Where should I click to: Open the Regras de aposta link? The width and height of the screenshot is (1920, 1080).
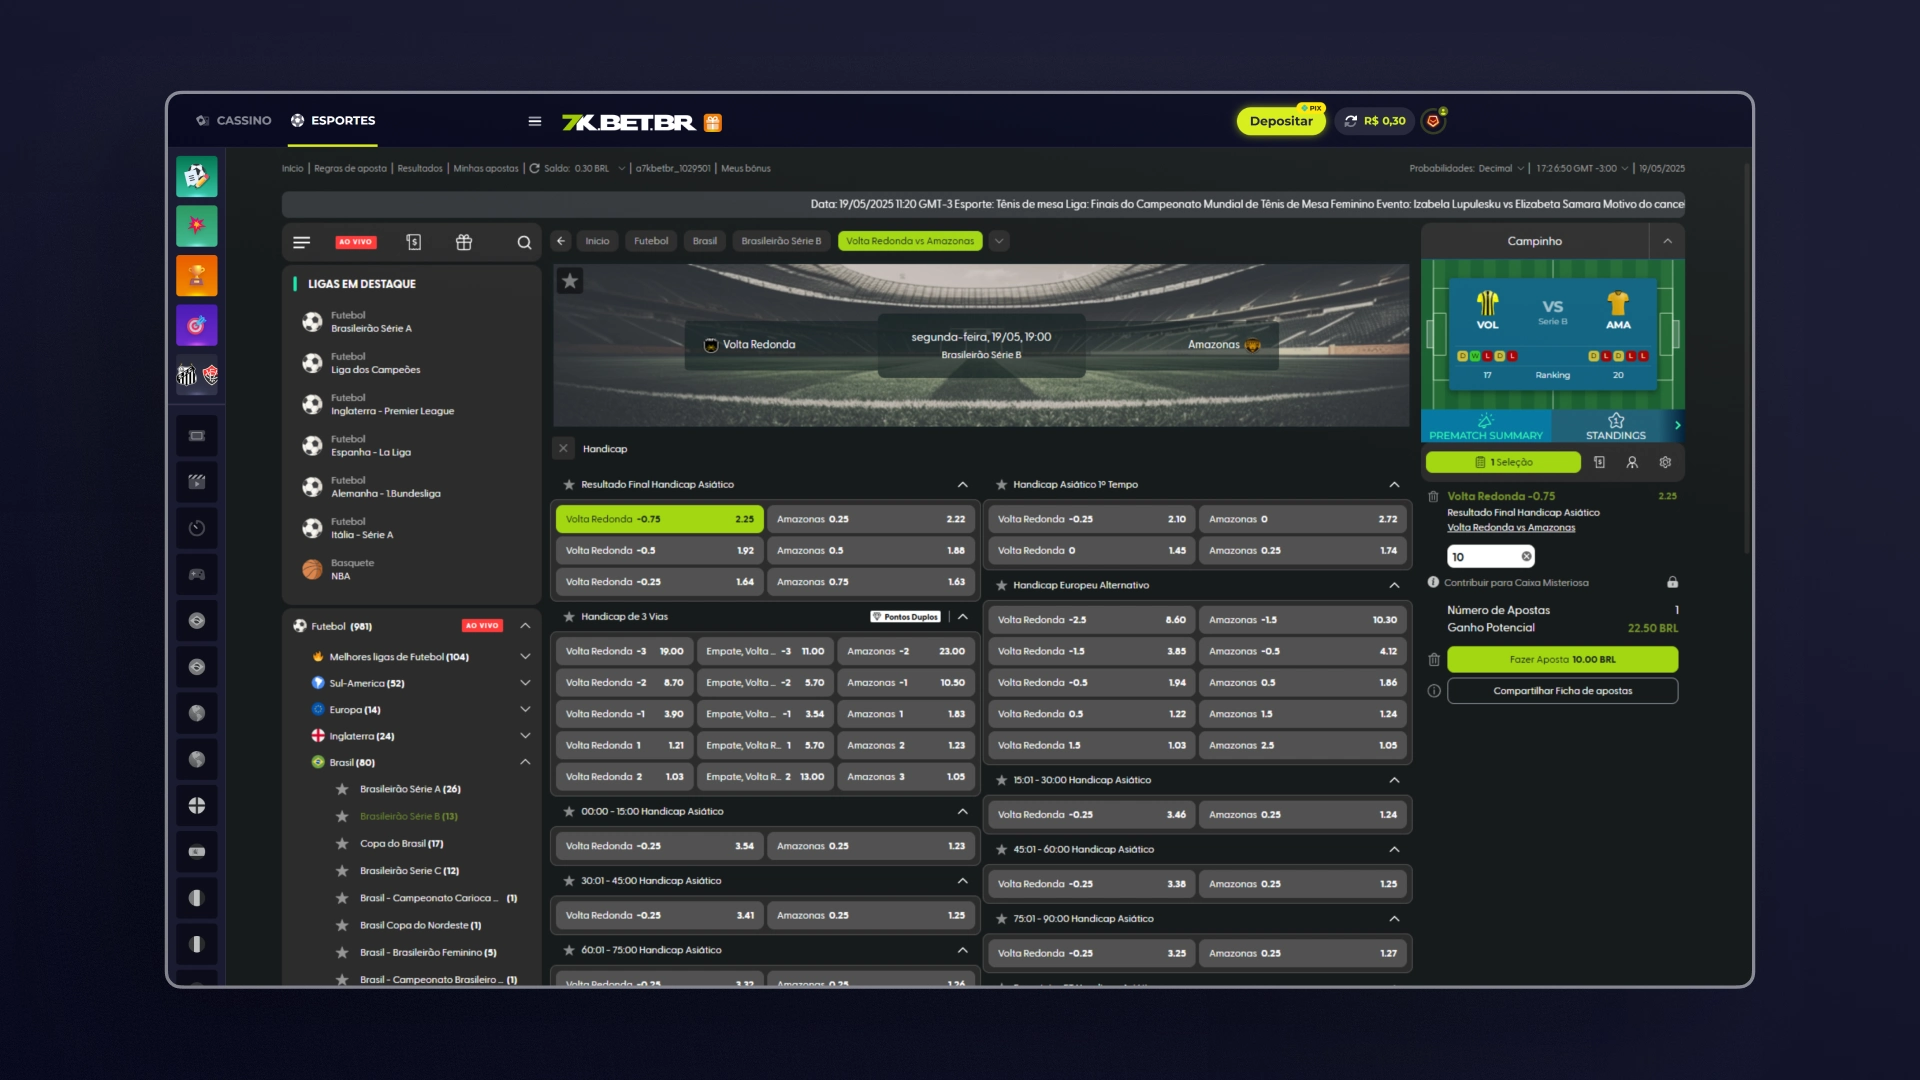(350, 168)
